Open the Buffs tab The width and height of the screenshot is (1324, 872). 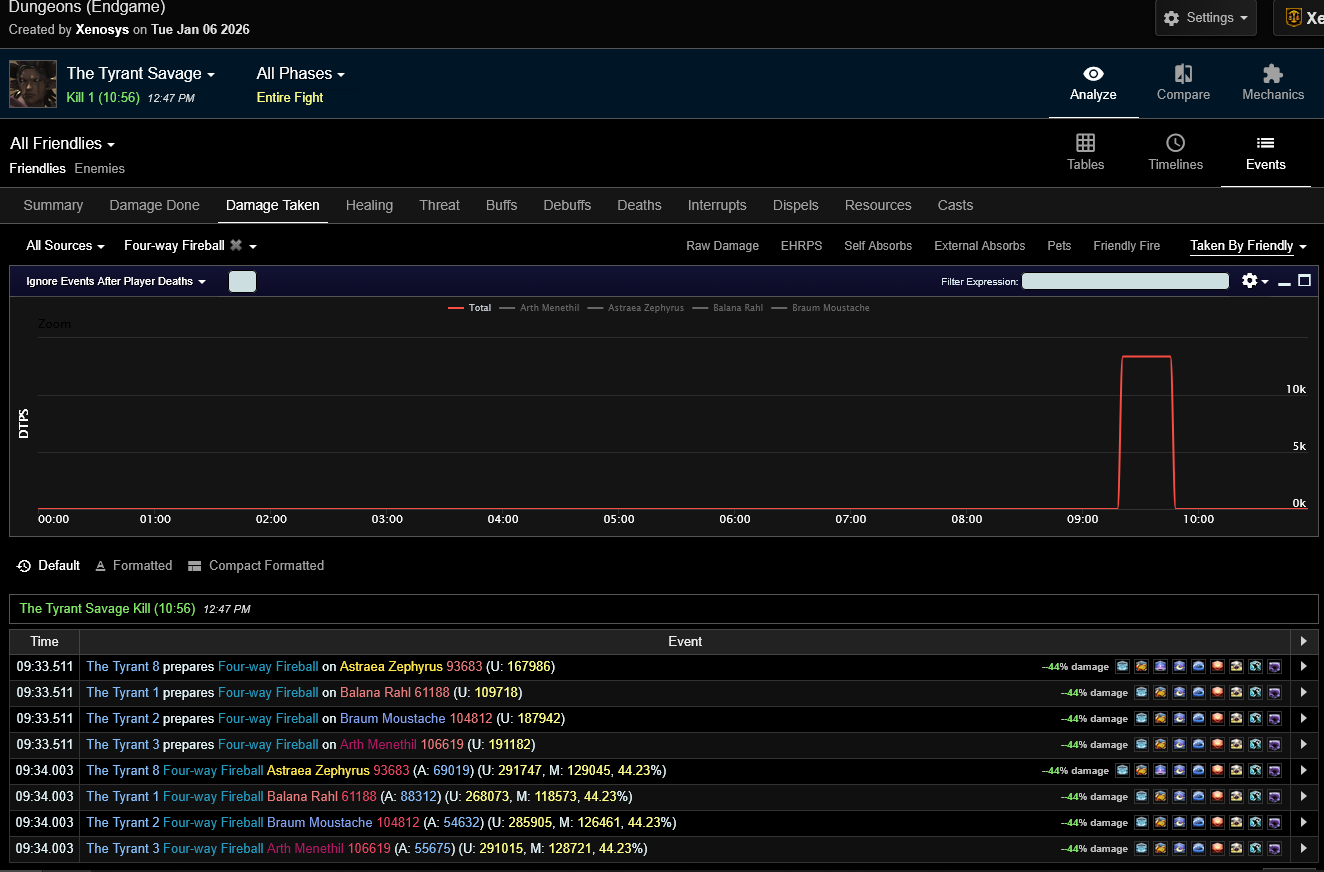(x=501, y=205)
